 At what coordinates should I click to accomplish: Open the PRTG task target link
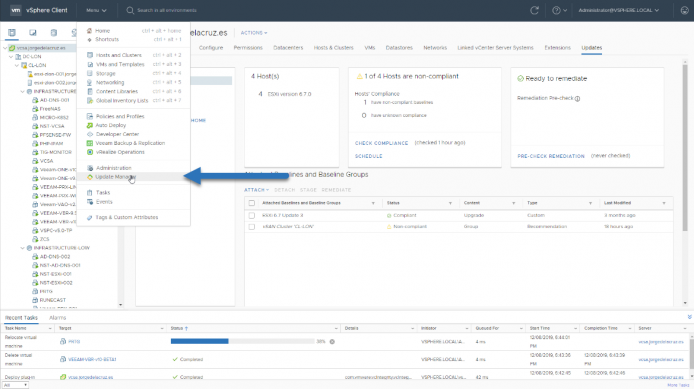click(74, 342)
